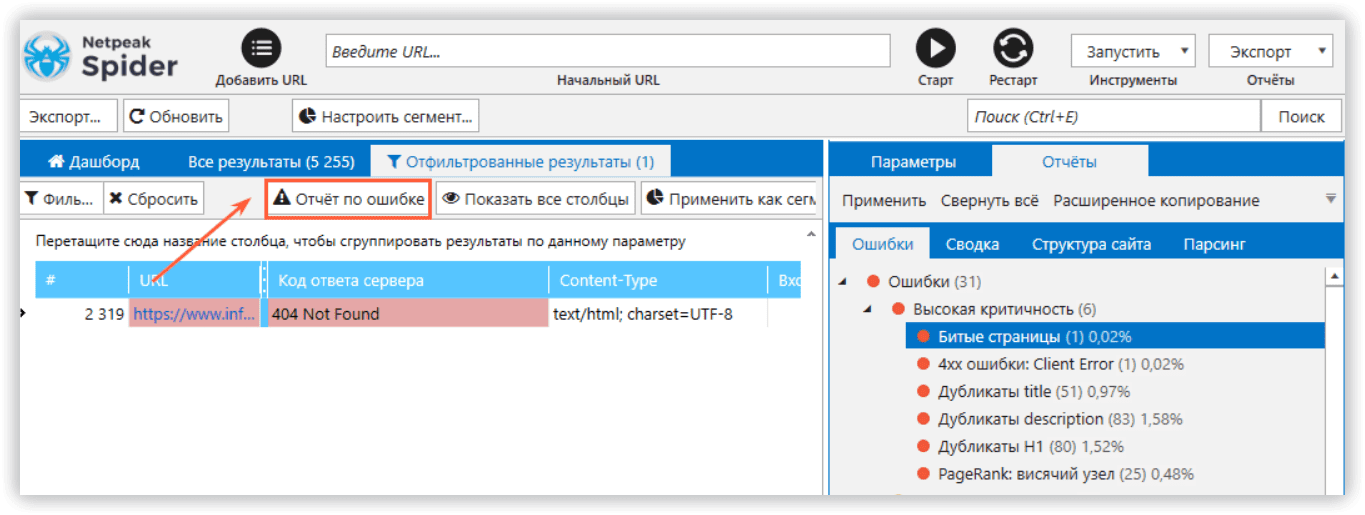Image resolution: width=1365 pixels, height=515 pixels.
Task: Click Расширенное копирование option
Action: tap(1156, 201)
